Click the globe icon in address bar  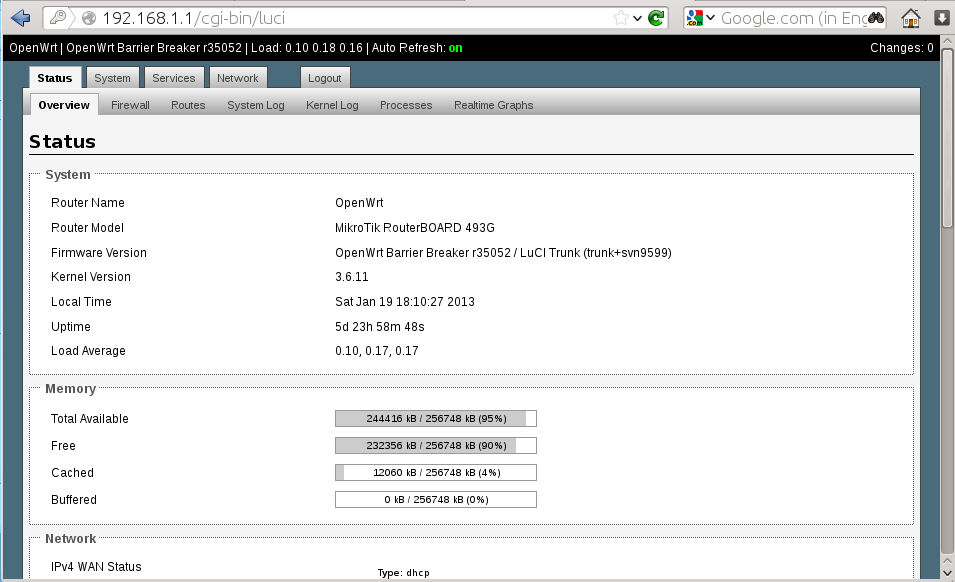coord(89,18)
